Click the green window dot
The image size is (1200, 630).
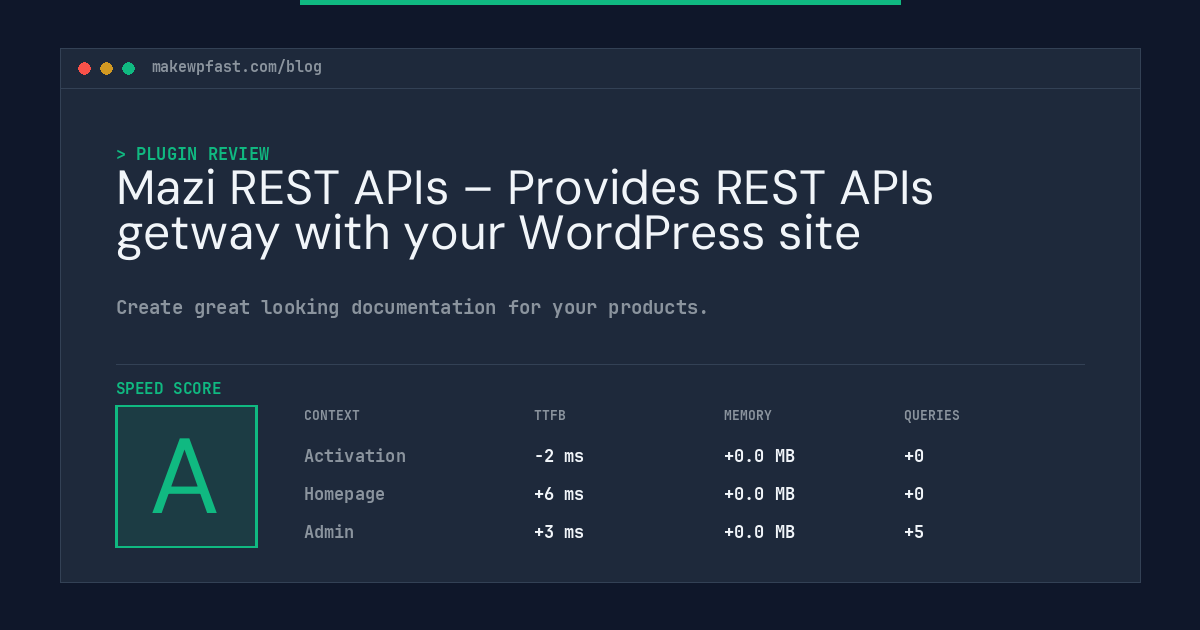pos(129,68)
